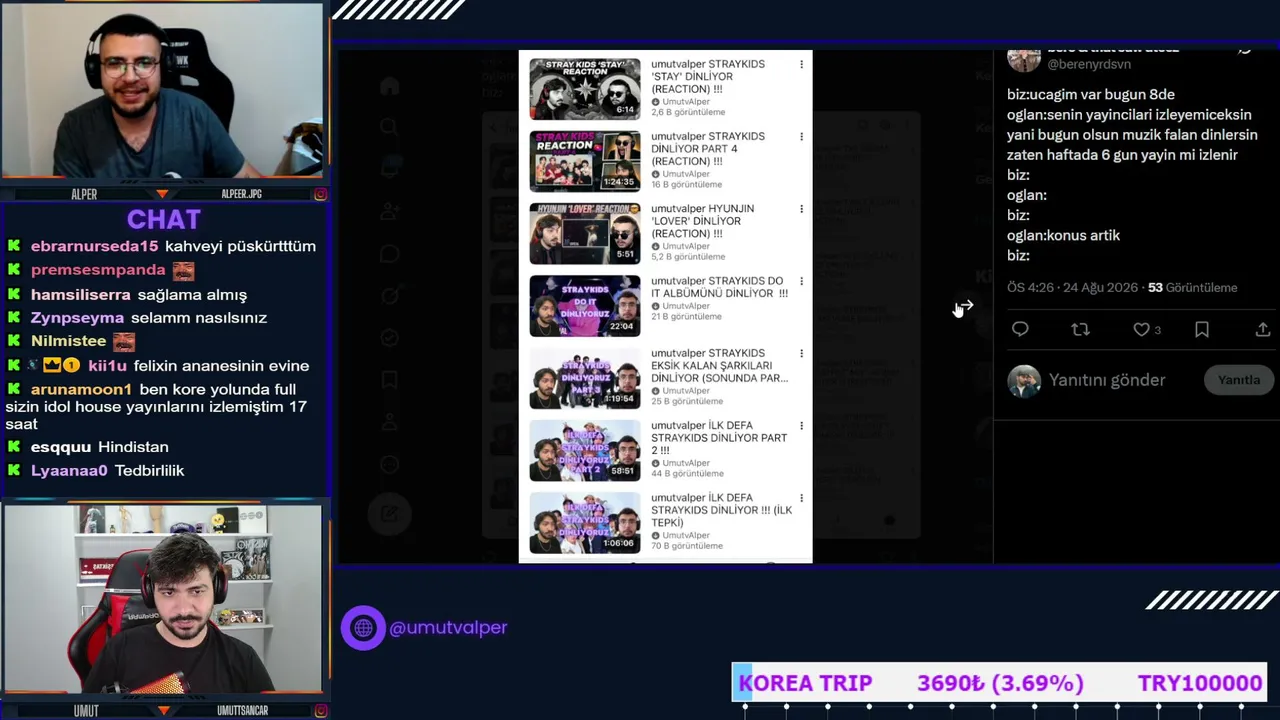Open options for STRAYKIDS DİNLİYOR PART 4 video
1280x720 pixels.
click(801, 137)
